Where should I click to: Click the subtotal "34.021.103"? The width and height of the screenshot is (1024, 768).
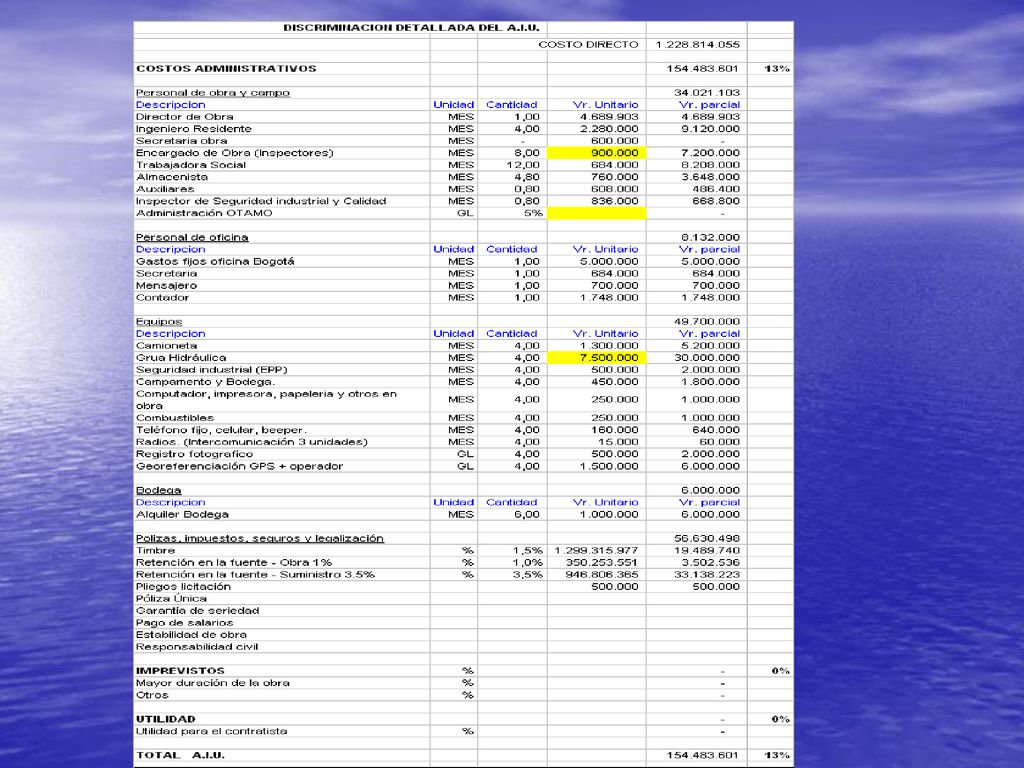[707, 93]
